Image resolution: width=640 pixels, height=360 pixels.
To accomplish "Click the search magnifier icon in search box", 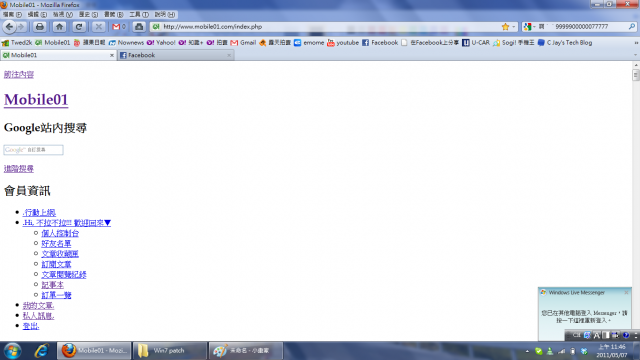I will [632, 27].
